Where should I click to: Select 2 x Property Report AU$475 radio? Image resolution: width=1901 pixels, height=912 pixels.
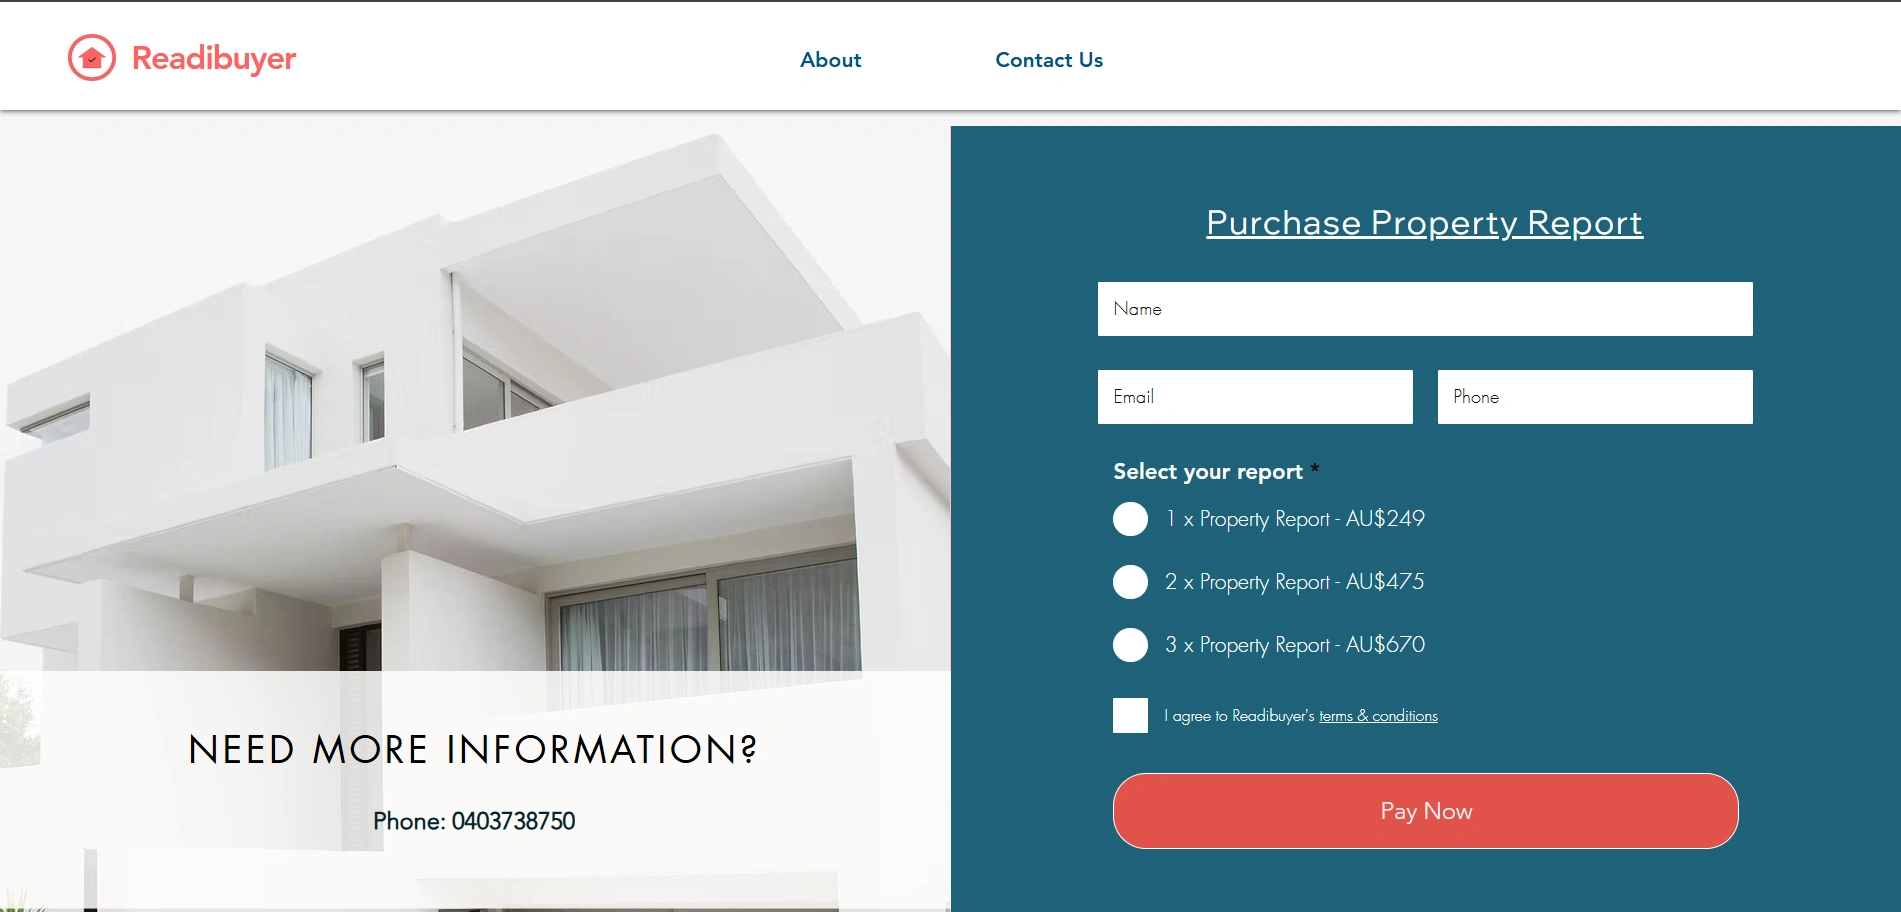pyautogui.click(x=1130, y=582)
